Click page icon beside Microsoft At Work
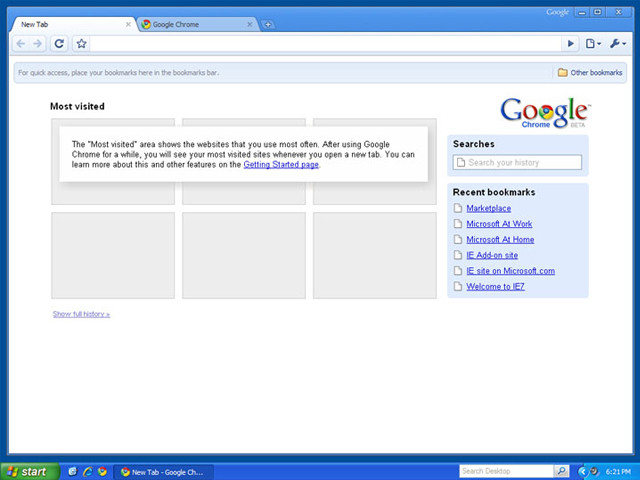Image resolution: width=640 pixels, height=480 pixels. click(x=458, y=224)
